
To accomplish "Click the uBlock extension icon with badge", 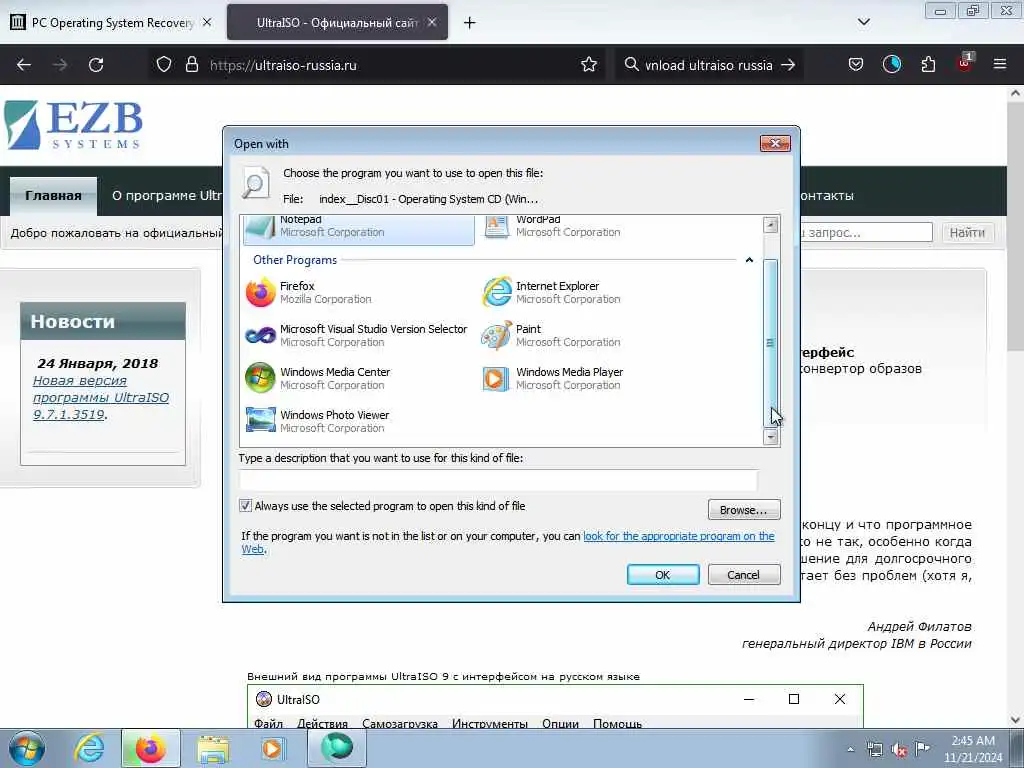I will (x=965, y=63).
